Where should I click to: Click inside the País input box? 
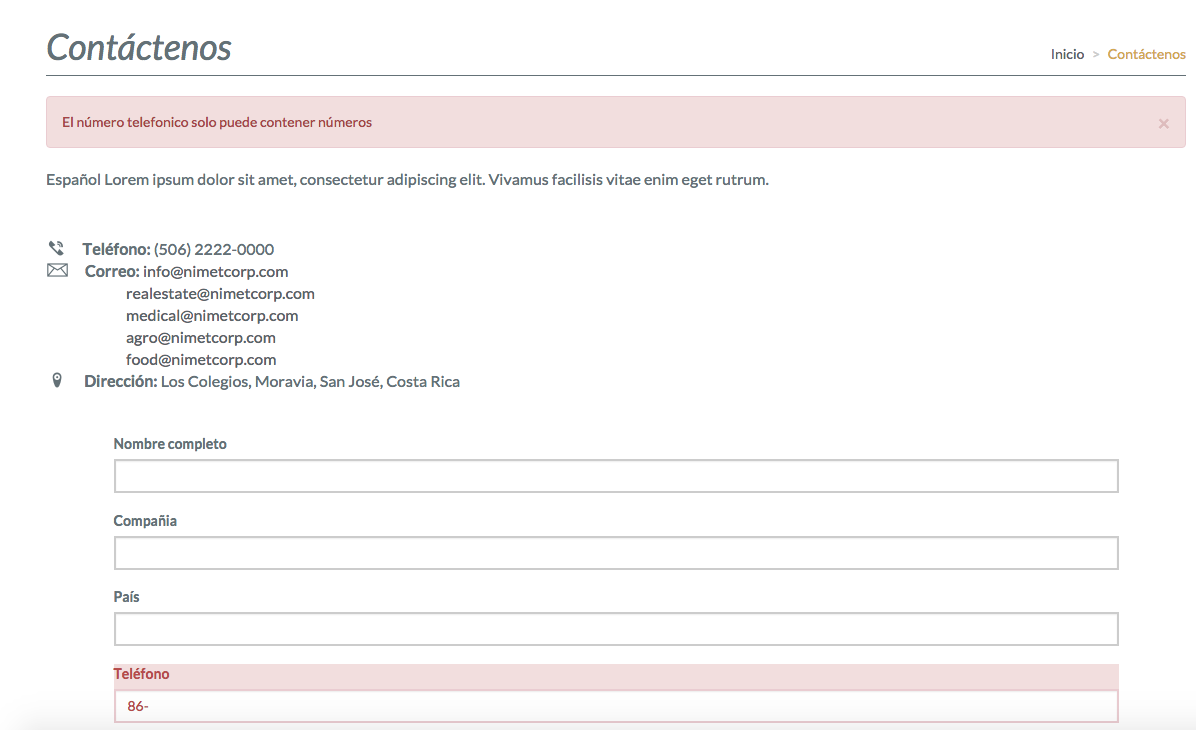616,629
